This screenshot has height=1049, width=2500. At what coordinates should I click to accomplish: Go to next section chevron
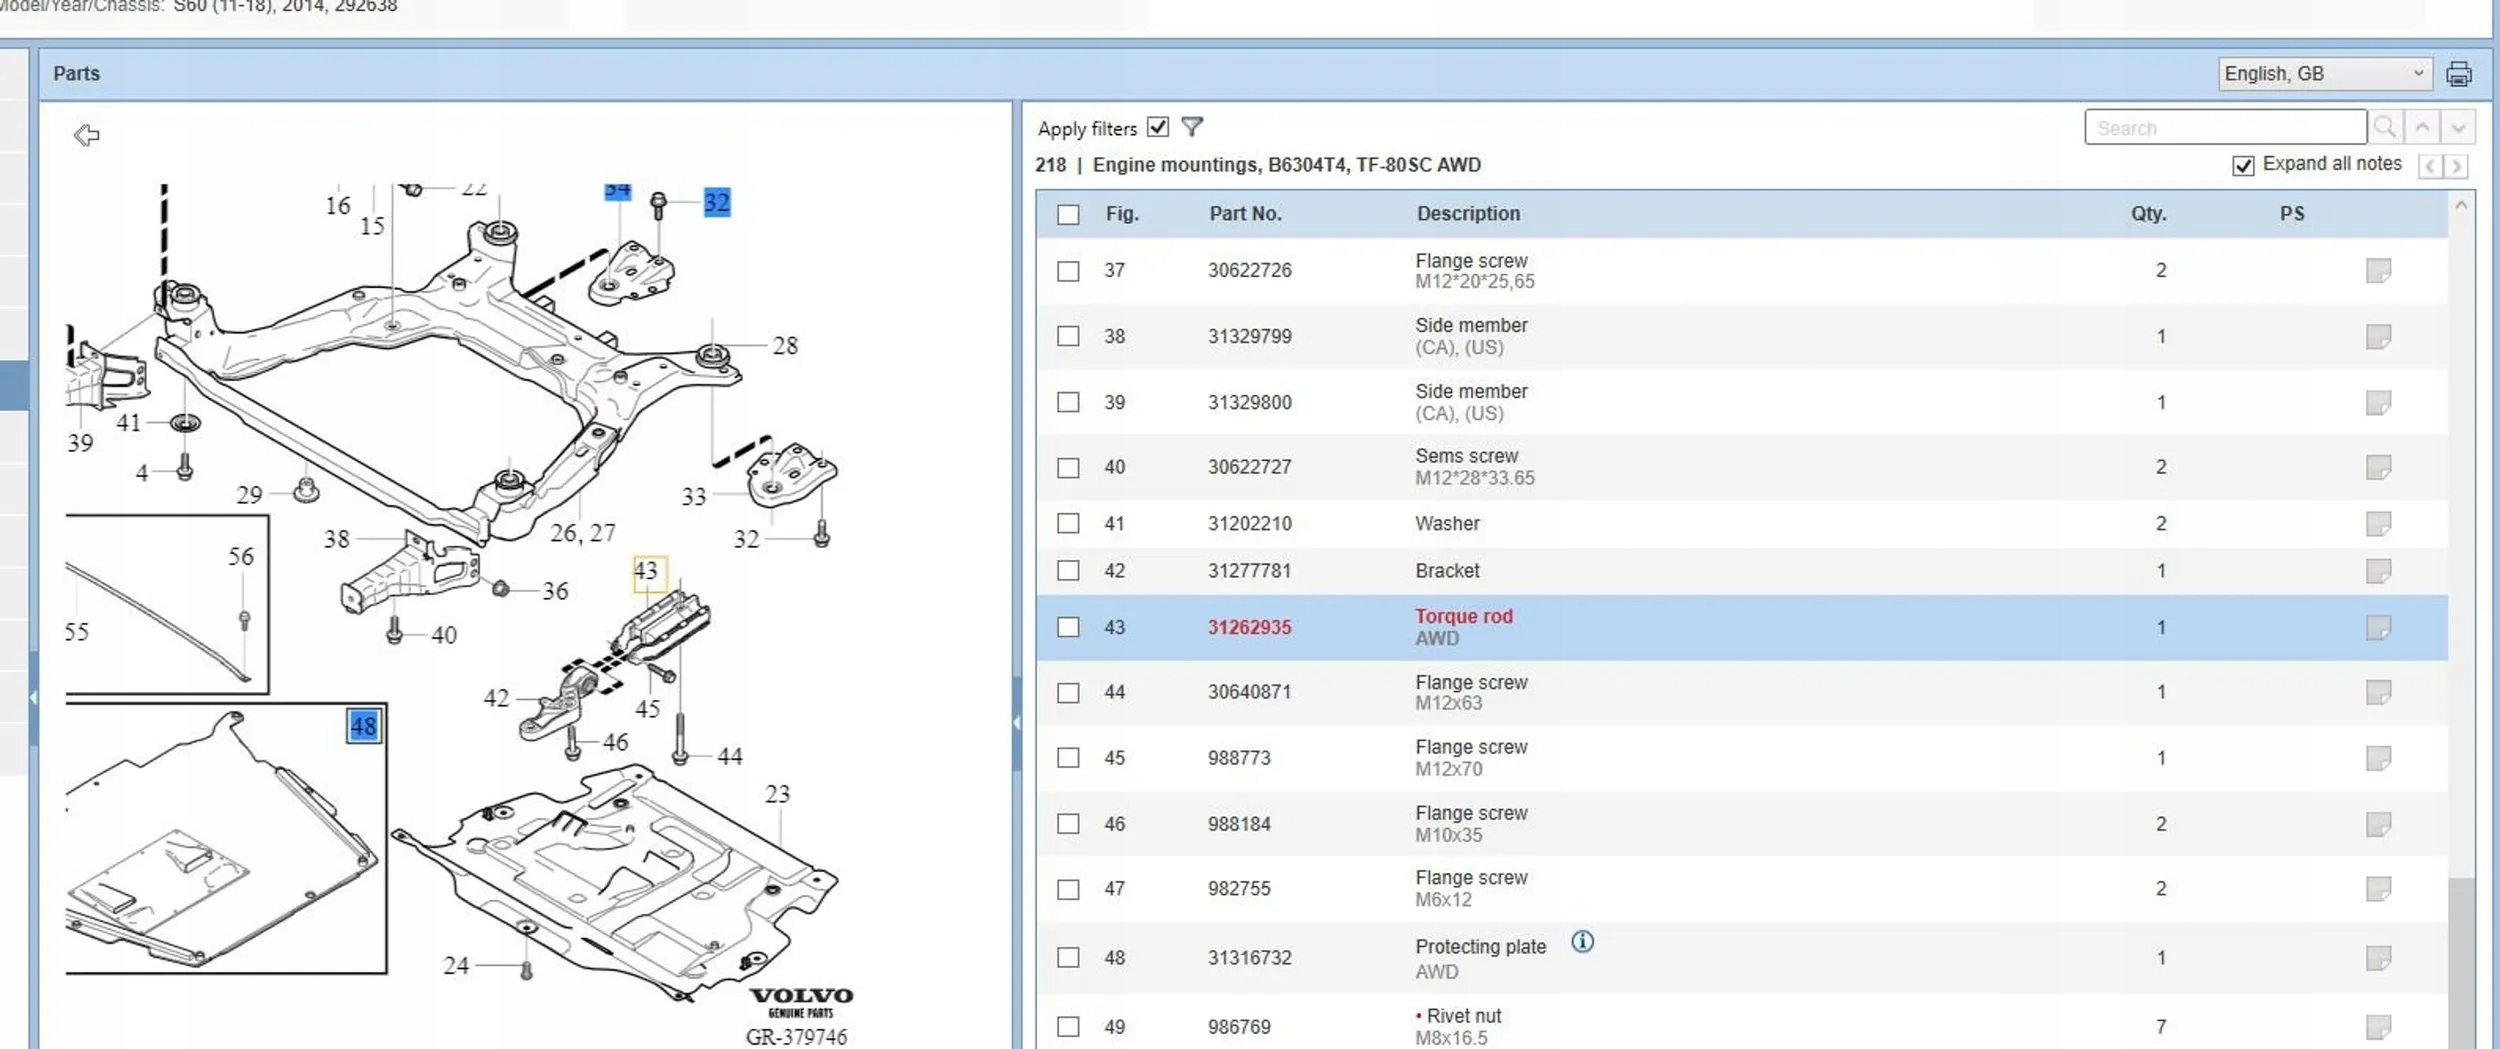2455,166
